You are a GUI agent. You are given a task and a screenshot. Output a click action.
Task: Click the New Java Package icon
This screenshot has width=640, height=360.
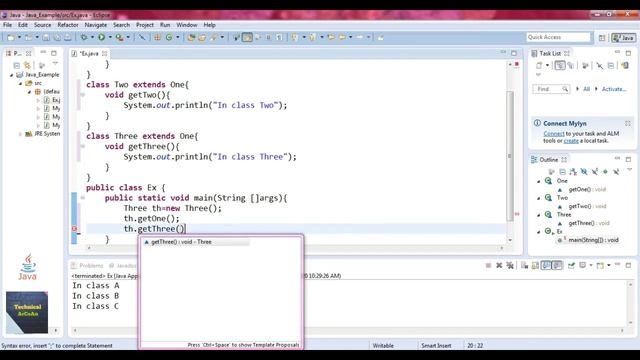click(157, 37)
